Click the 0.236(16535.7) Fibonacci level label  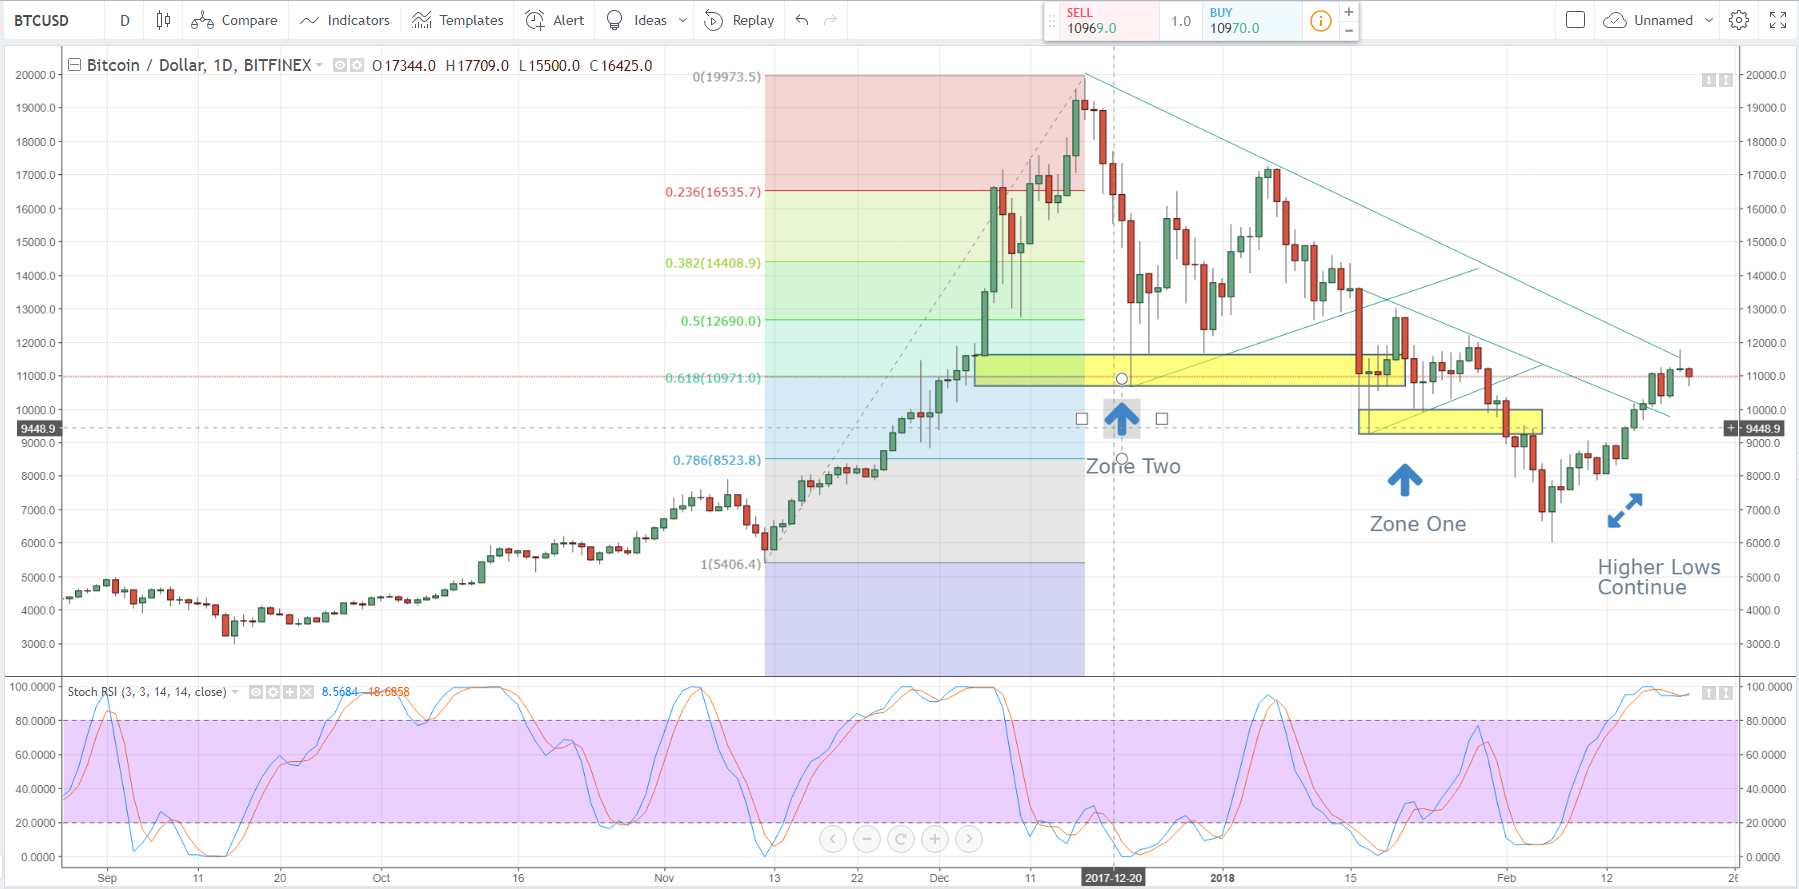(713, 192)
